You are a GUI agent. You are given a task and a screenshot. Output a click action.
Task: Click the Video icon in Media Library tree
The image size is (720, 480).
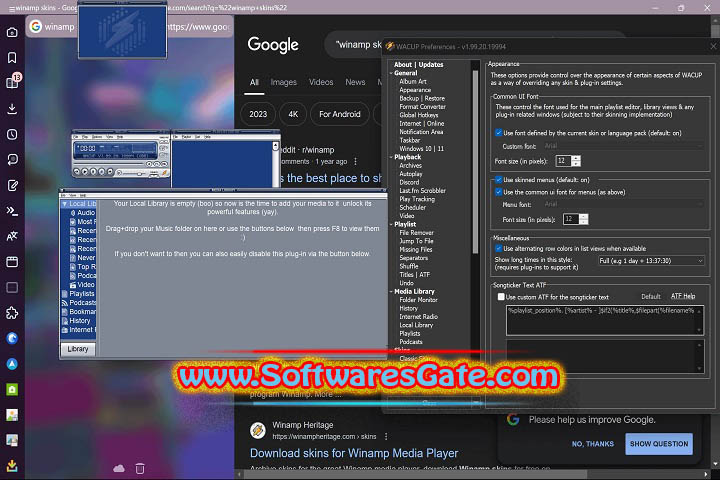pos(73,285)
